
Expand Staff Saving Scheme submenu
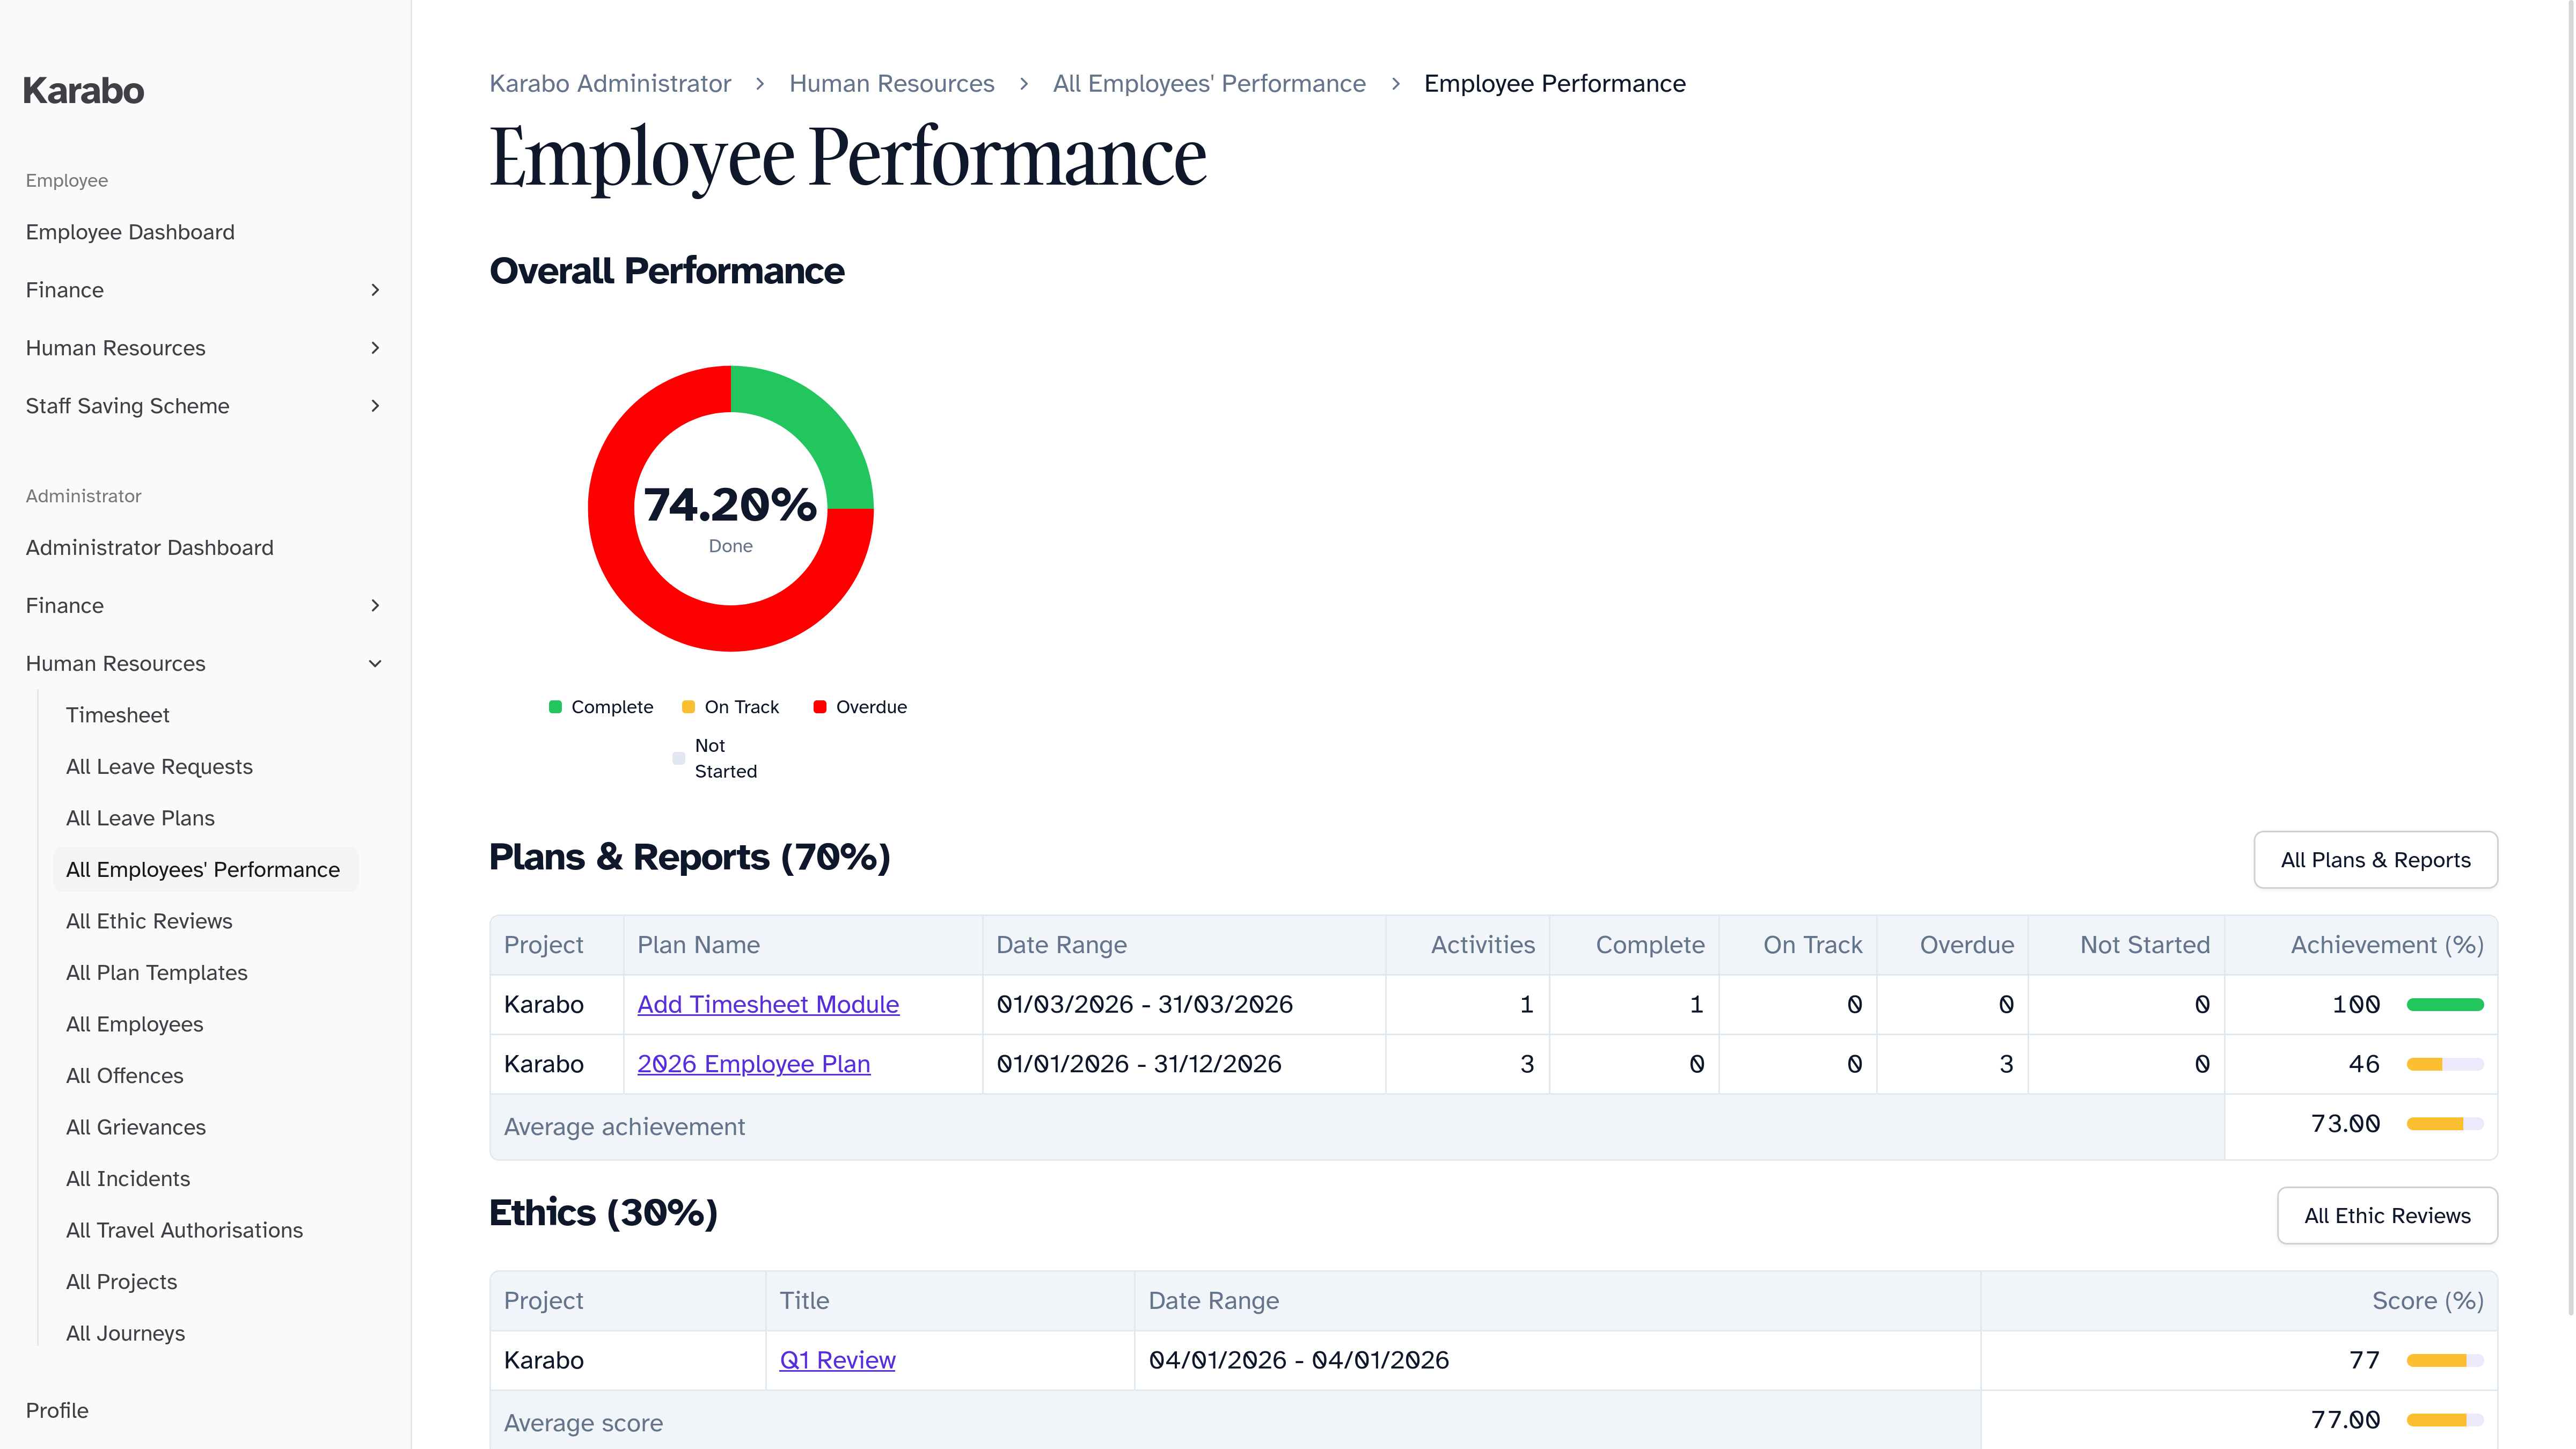[375, 406]
